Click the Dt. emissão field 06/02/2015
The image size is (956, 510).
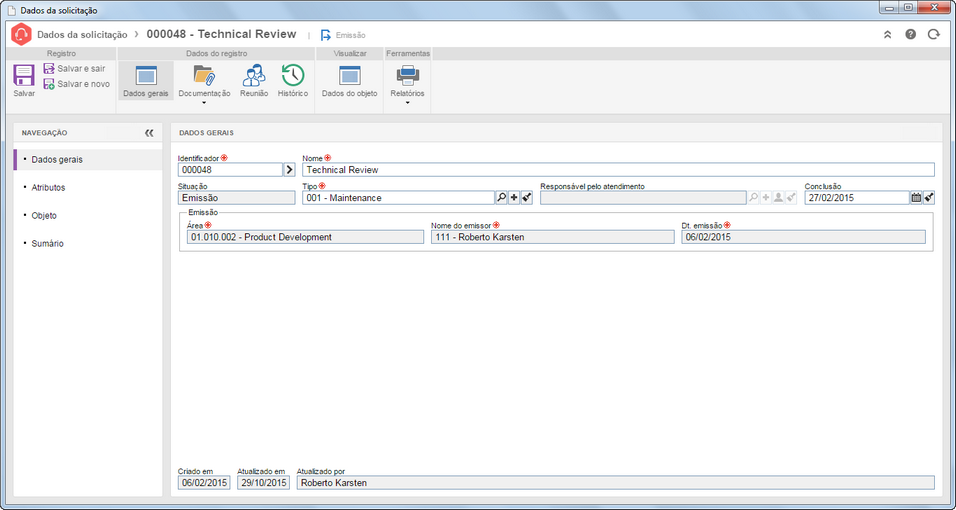tap(803, 237)
